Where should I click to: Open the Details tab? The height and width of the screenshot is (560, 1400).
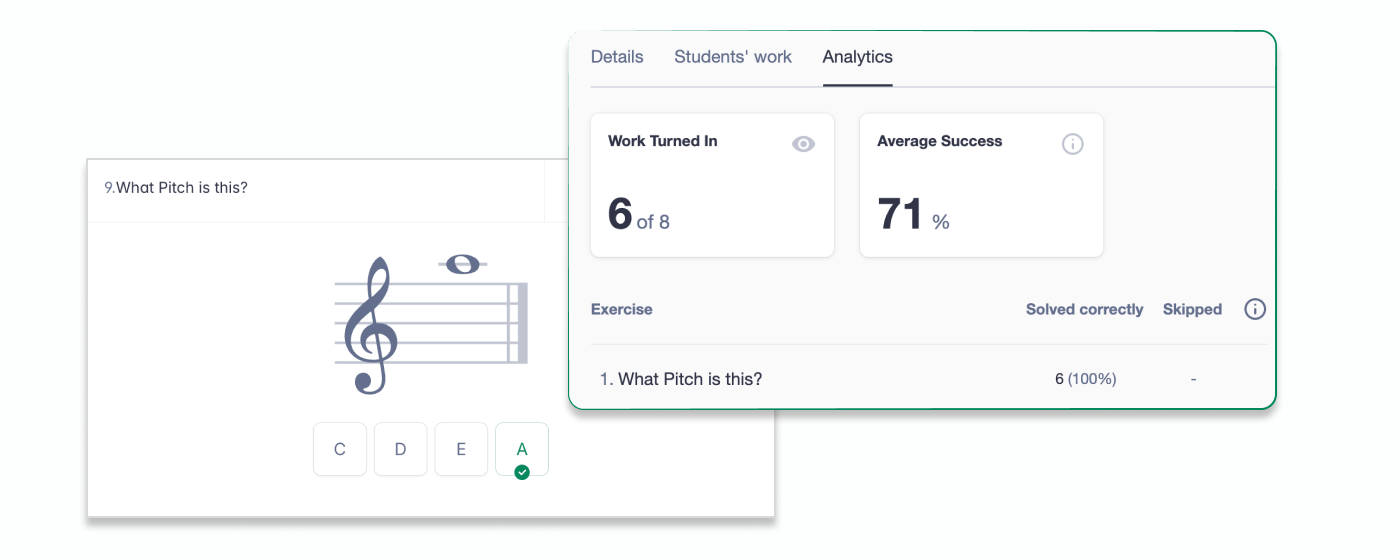(x=617, y=57)
